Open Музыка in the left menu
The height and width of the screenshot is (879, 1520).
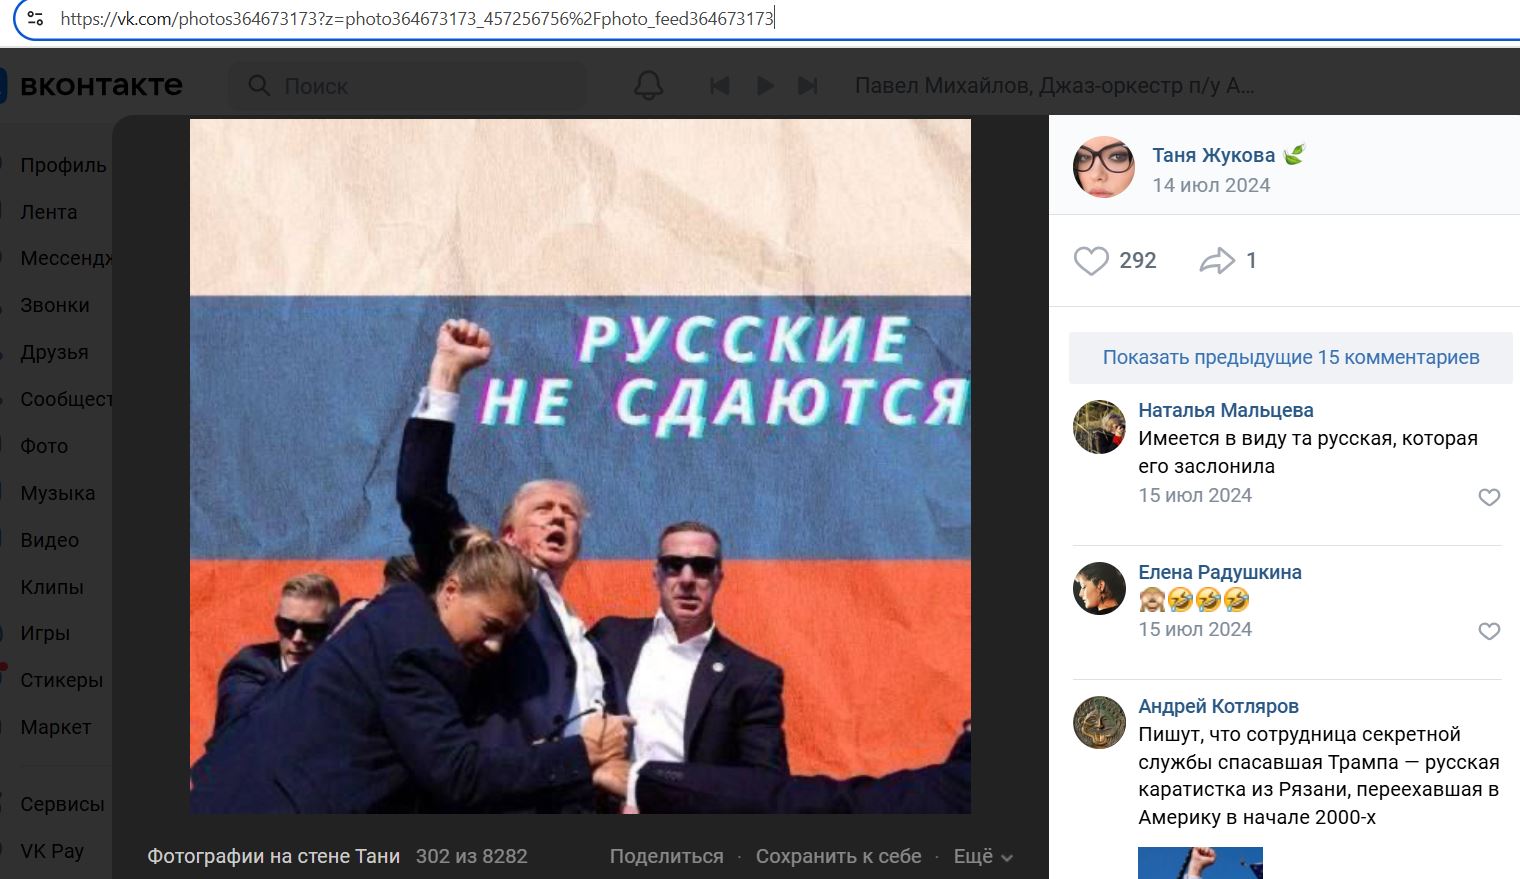pyautogui.click(x=58, y=493)
